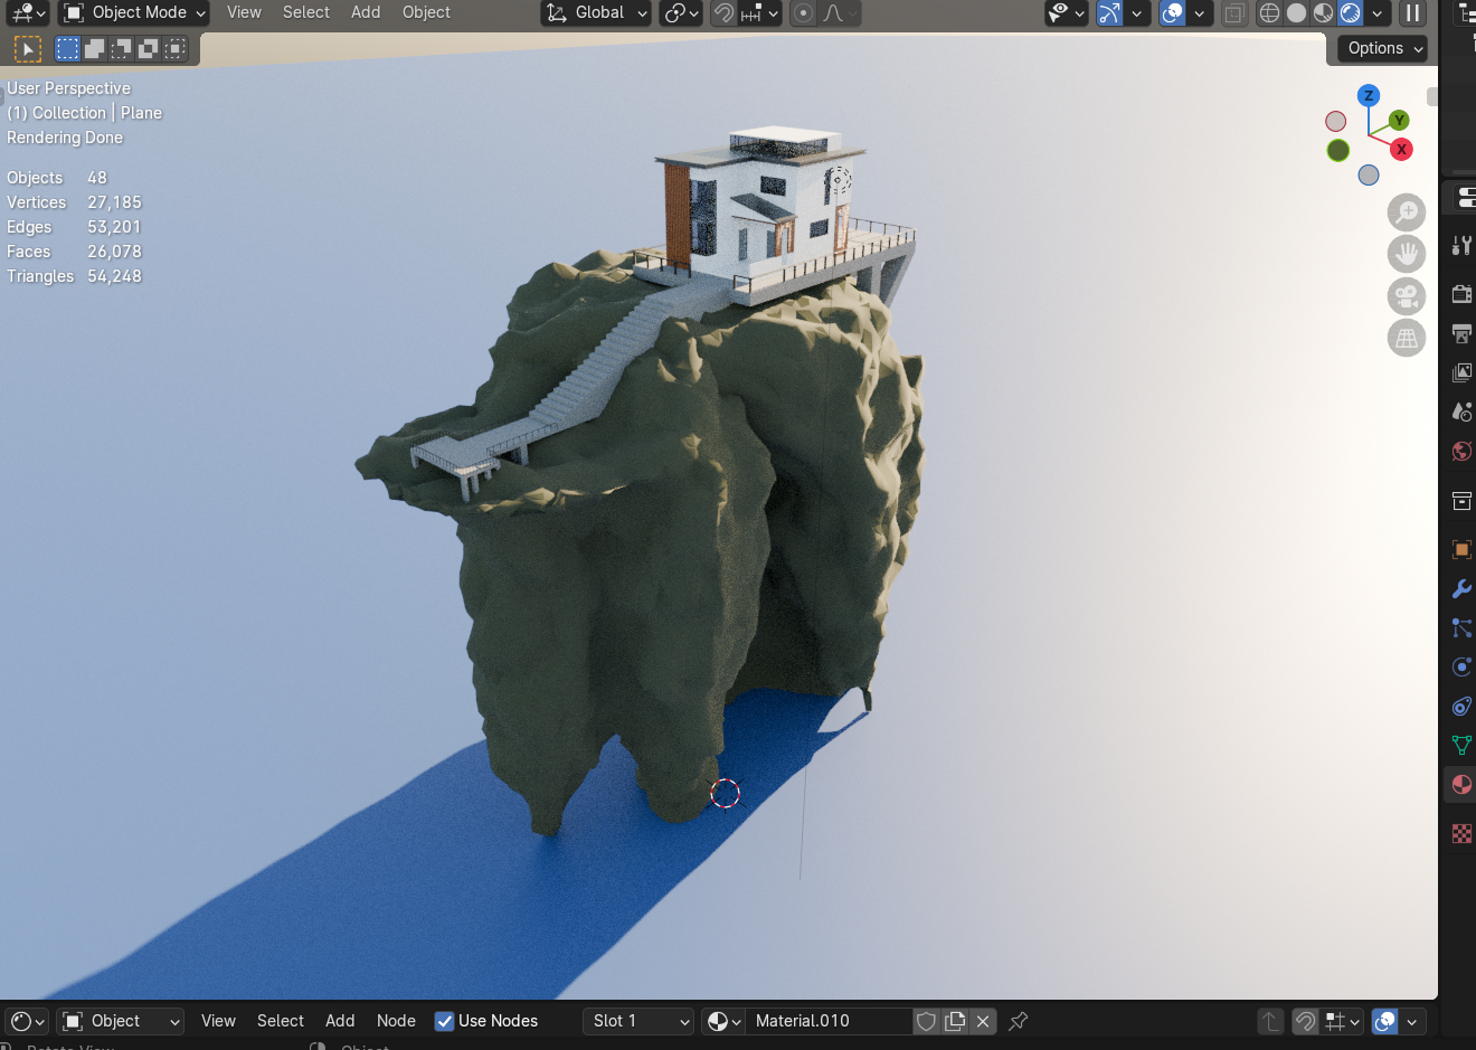Open the Texture properties tab
The width and height of the screenshot is (1476, 1050).
click(x=1462, y=833)
